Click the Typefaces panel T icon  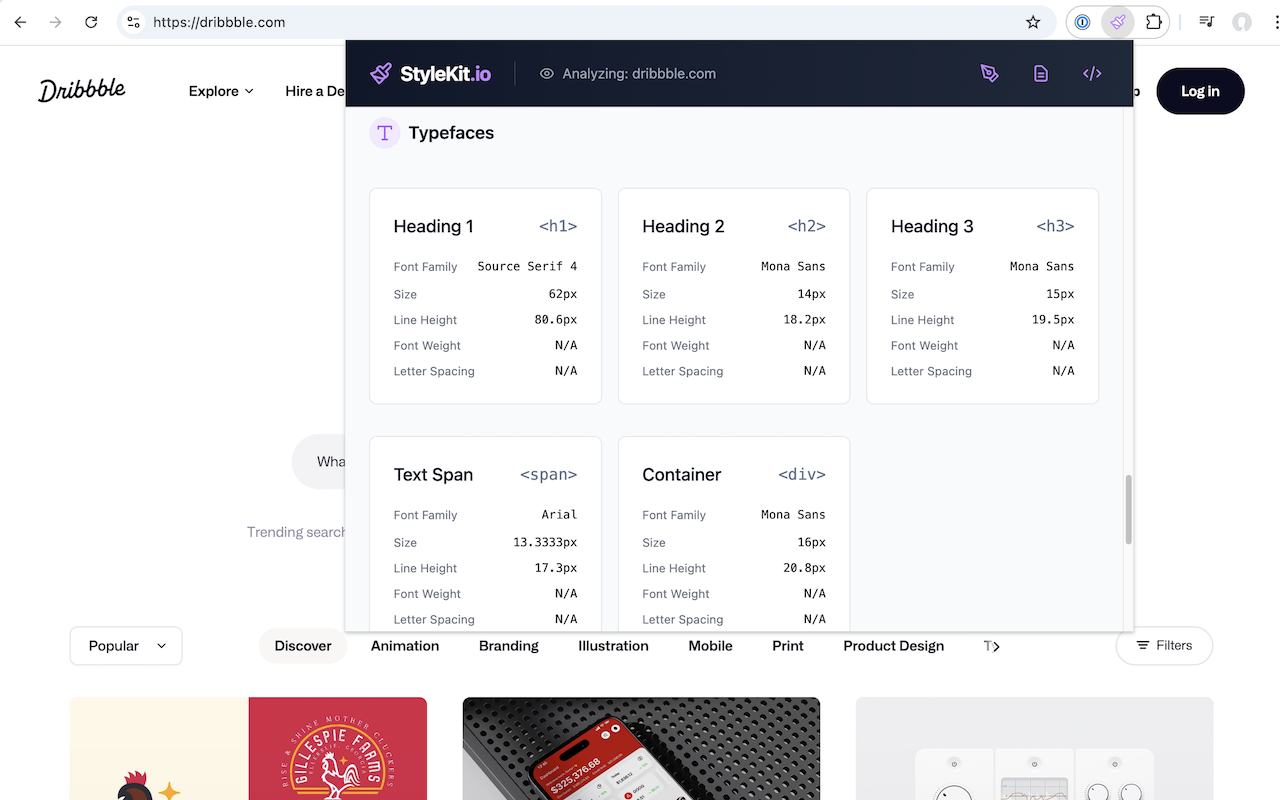[385, 132]
